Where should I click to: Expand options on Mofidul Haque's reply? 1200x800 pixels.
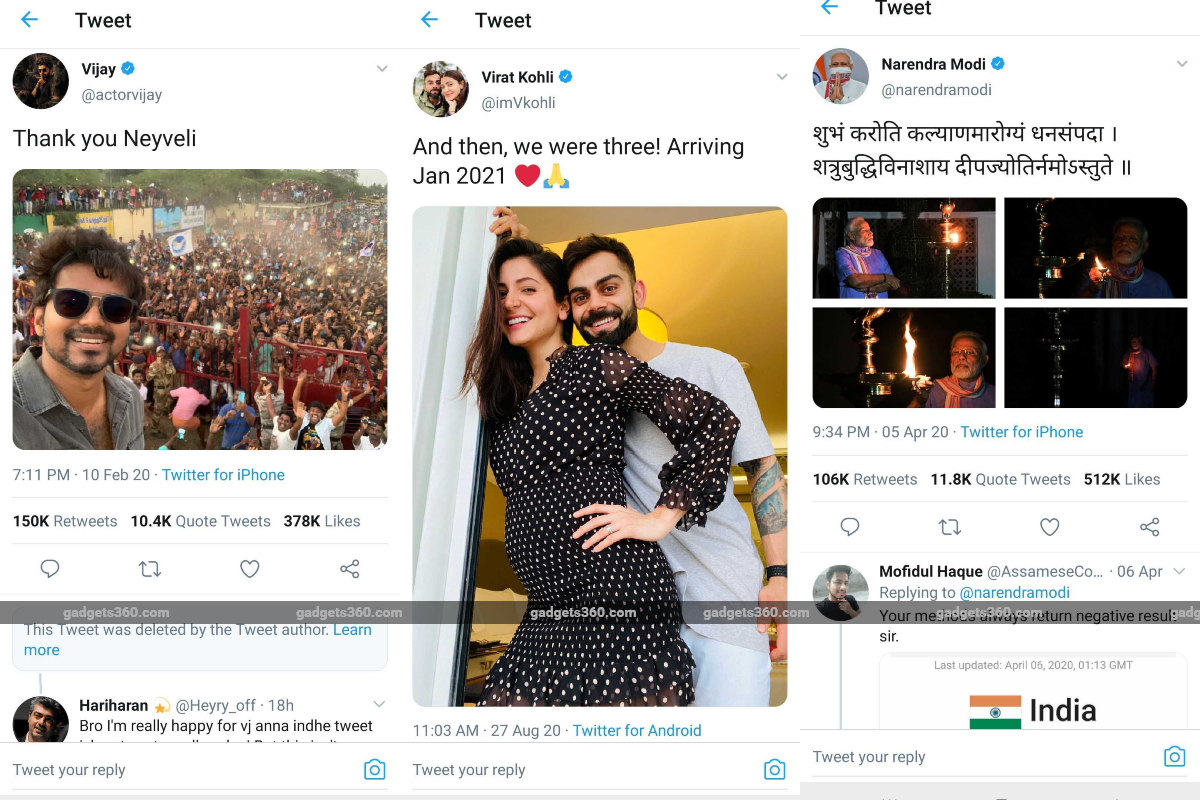(1180, 571)
